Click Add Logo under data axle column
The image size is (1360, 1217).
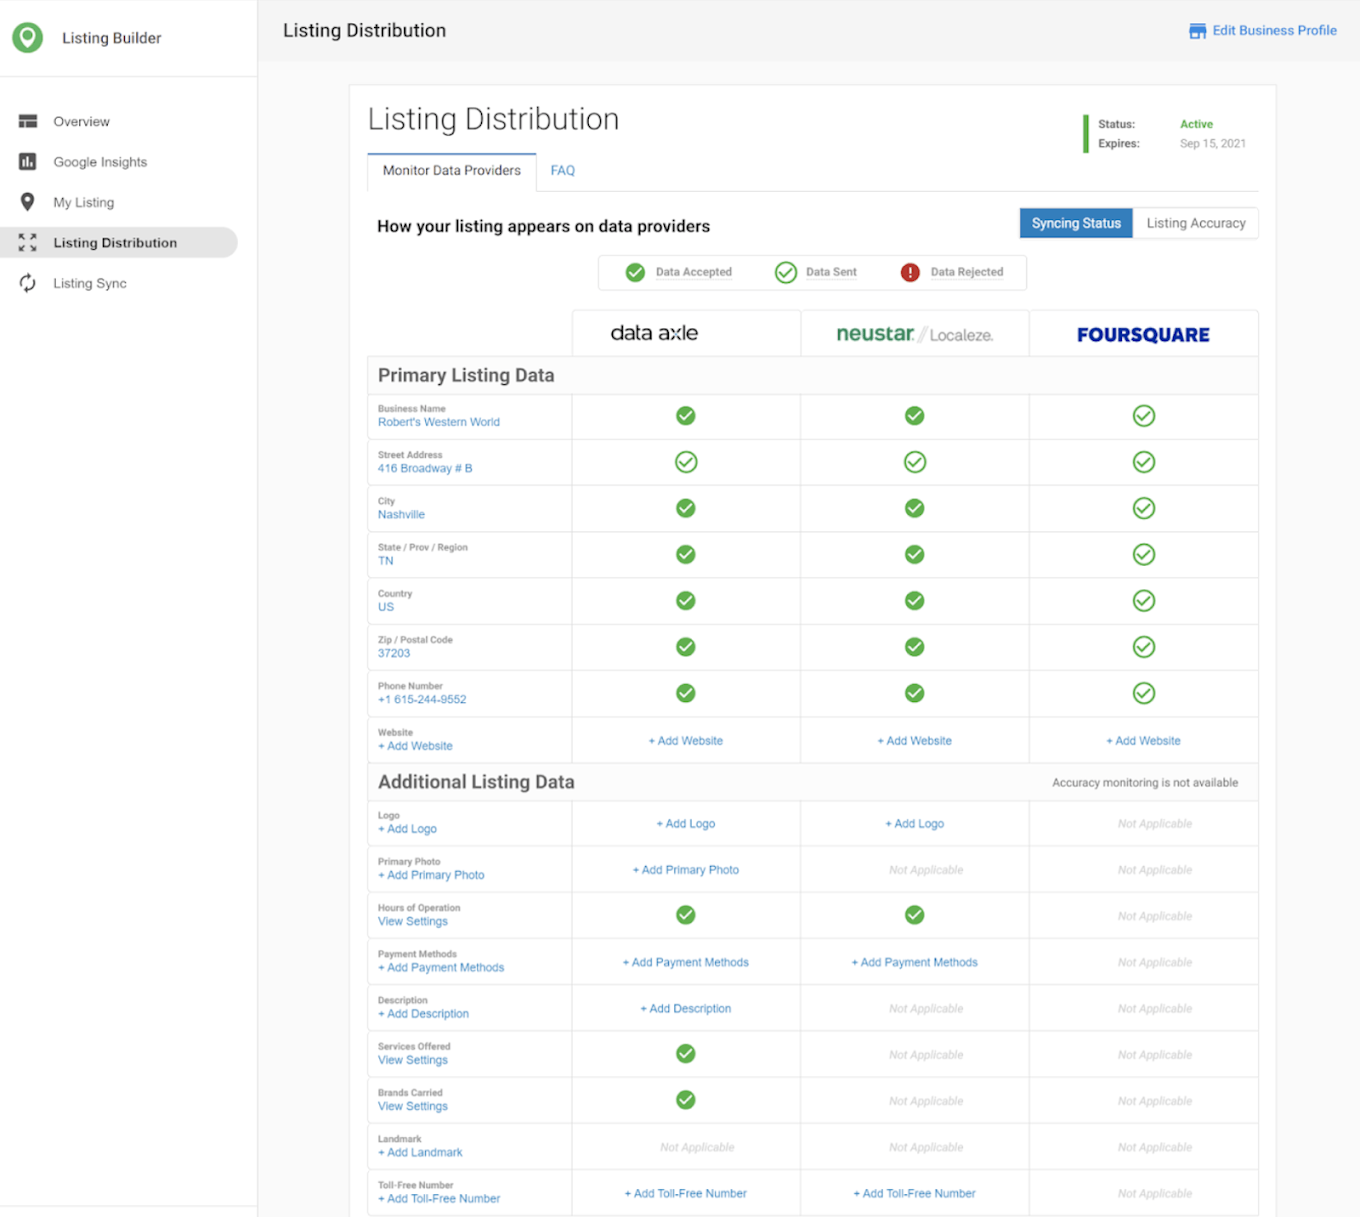(x=686, y=824)
